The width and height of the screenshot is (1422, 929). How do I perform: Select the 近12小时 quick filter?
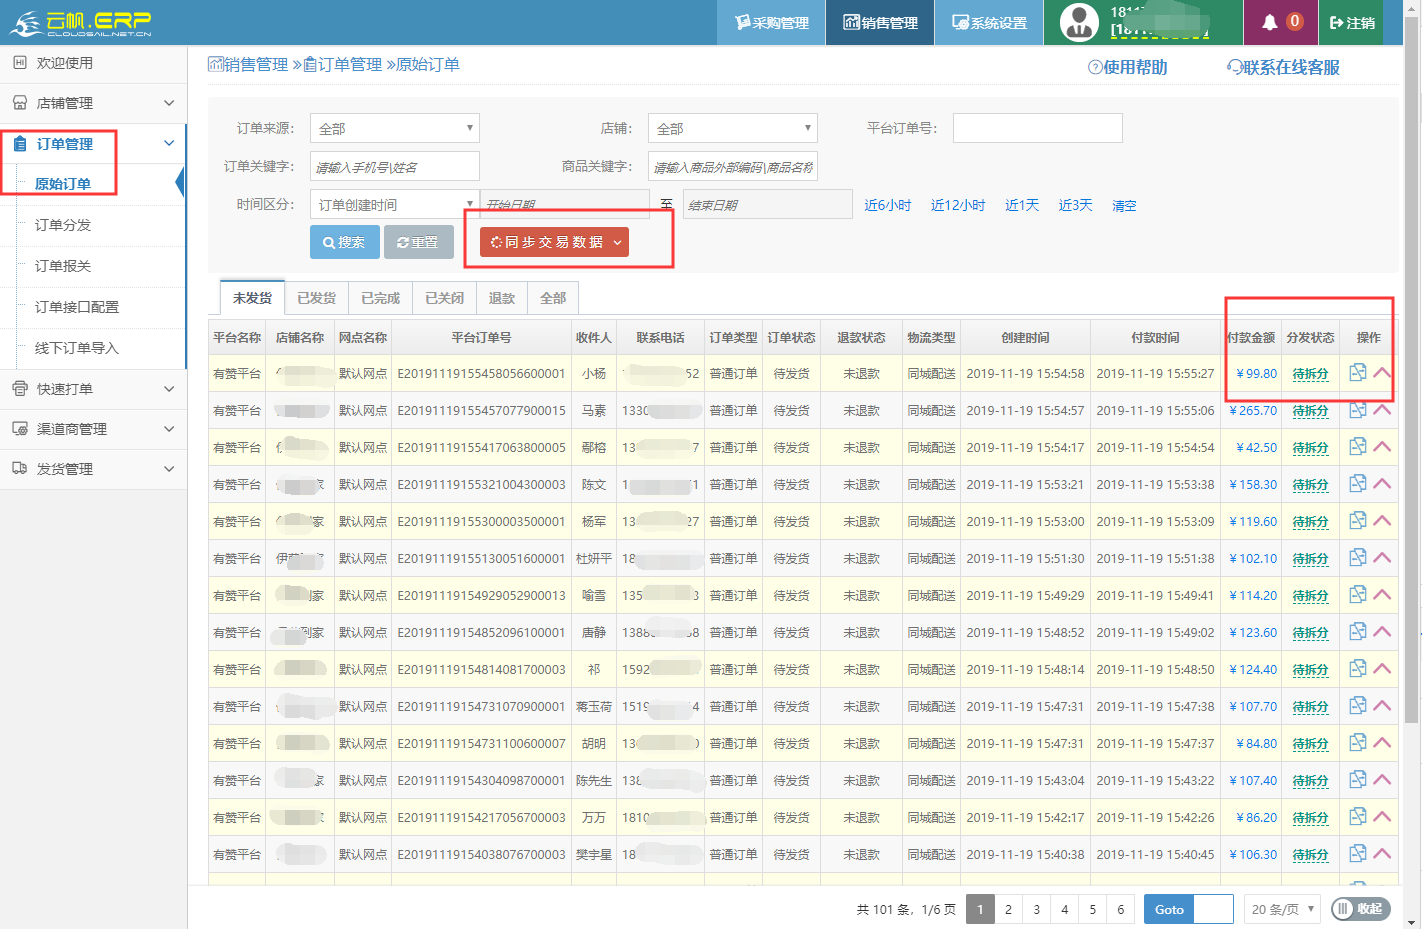(958, 205)
